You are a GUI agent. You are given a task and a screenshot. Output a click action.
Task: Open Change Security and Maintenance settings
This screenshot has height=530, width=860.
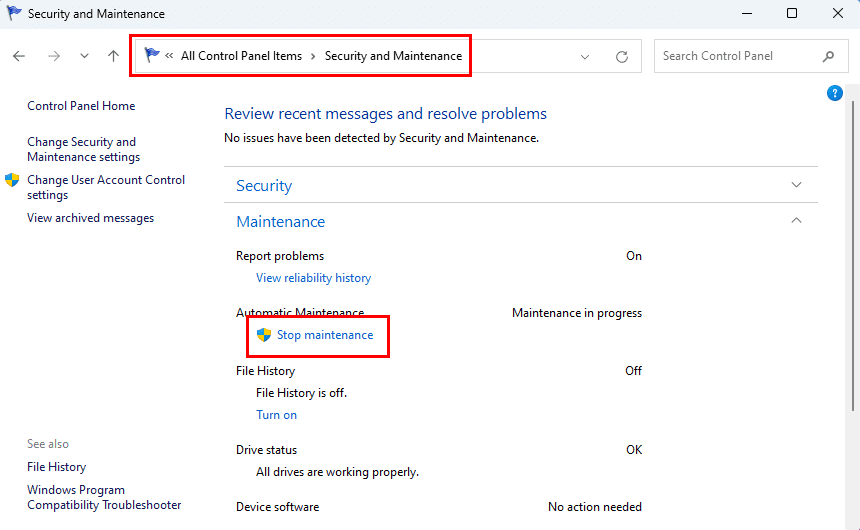pos(83,149)
